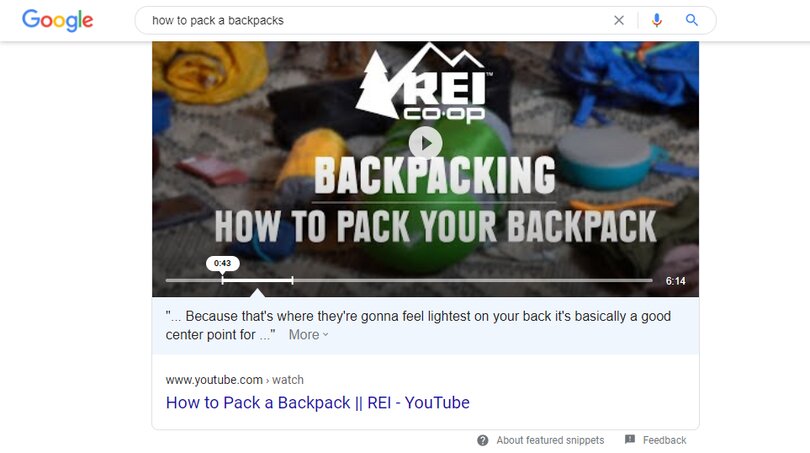Screen dimensions: 810x453
Task: Click the 6:14 video duration label
Action: point(675,281)
